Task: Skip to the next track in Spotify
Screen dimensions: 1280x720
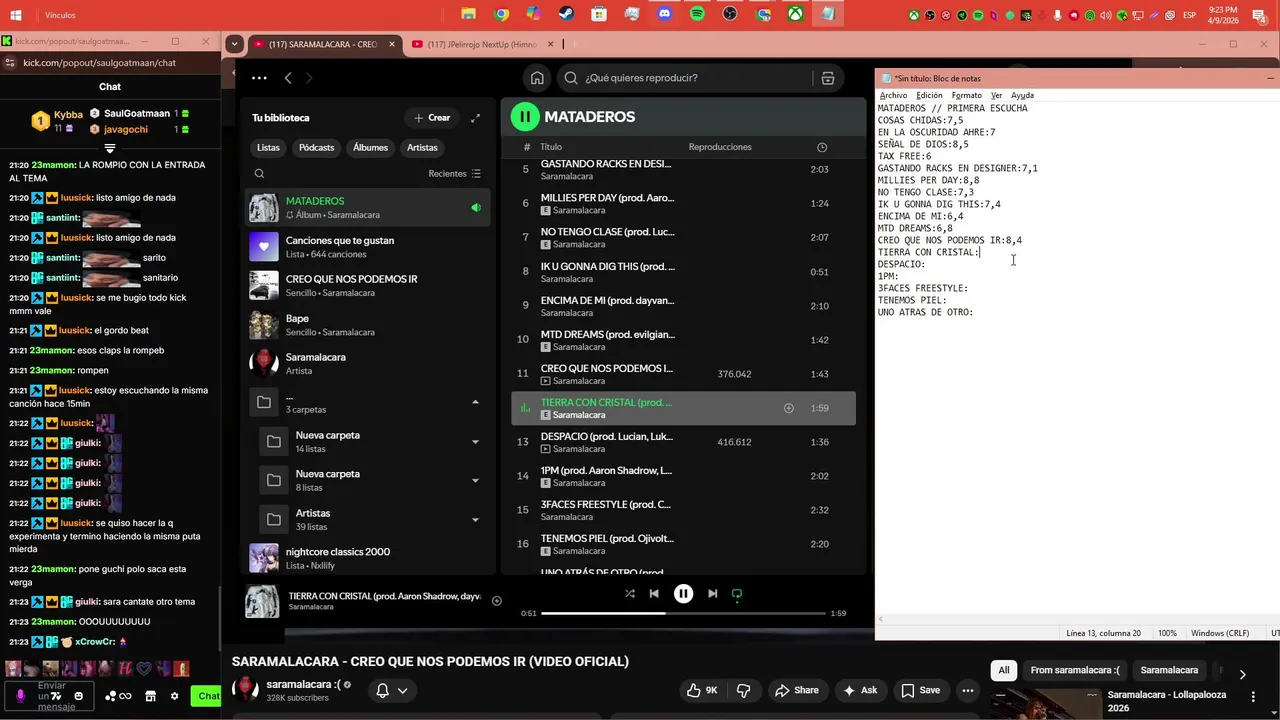Action: (712, 594)
